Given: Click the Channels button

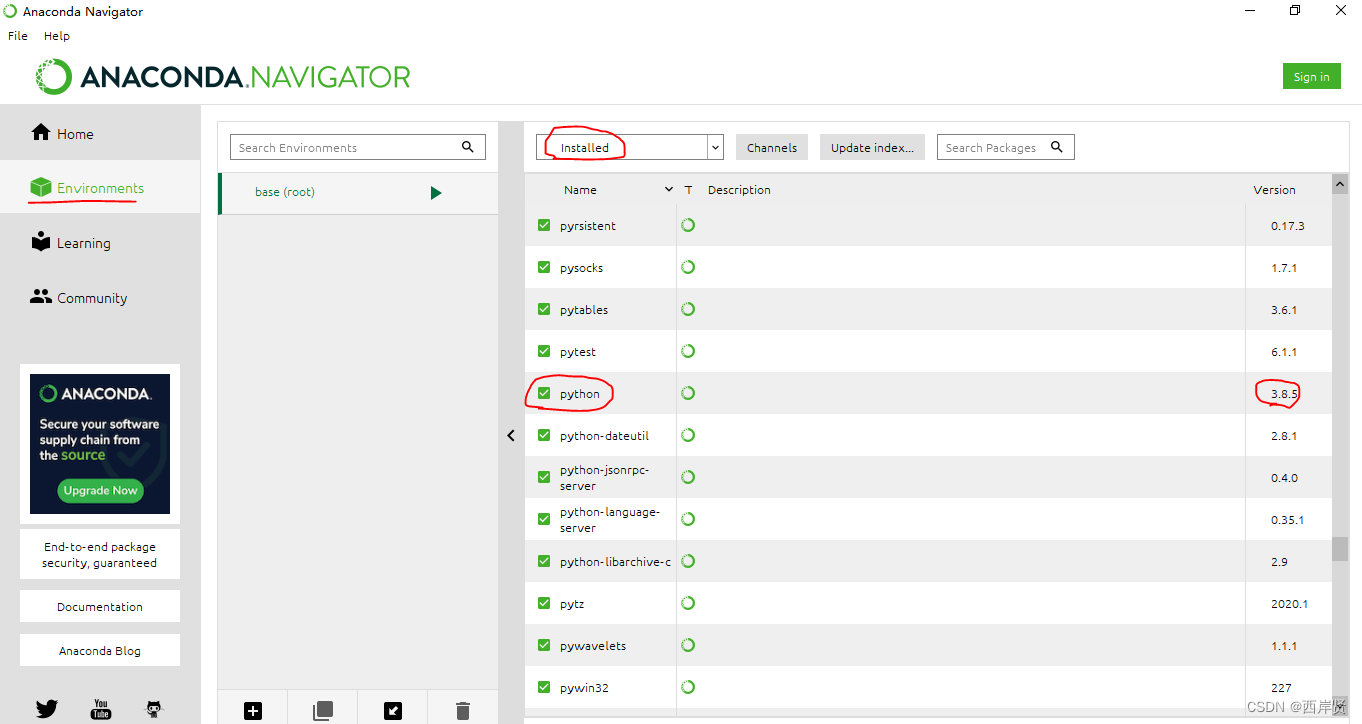Looking at the screenshot, I should click(772, 147).
